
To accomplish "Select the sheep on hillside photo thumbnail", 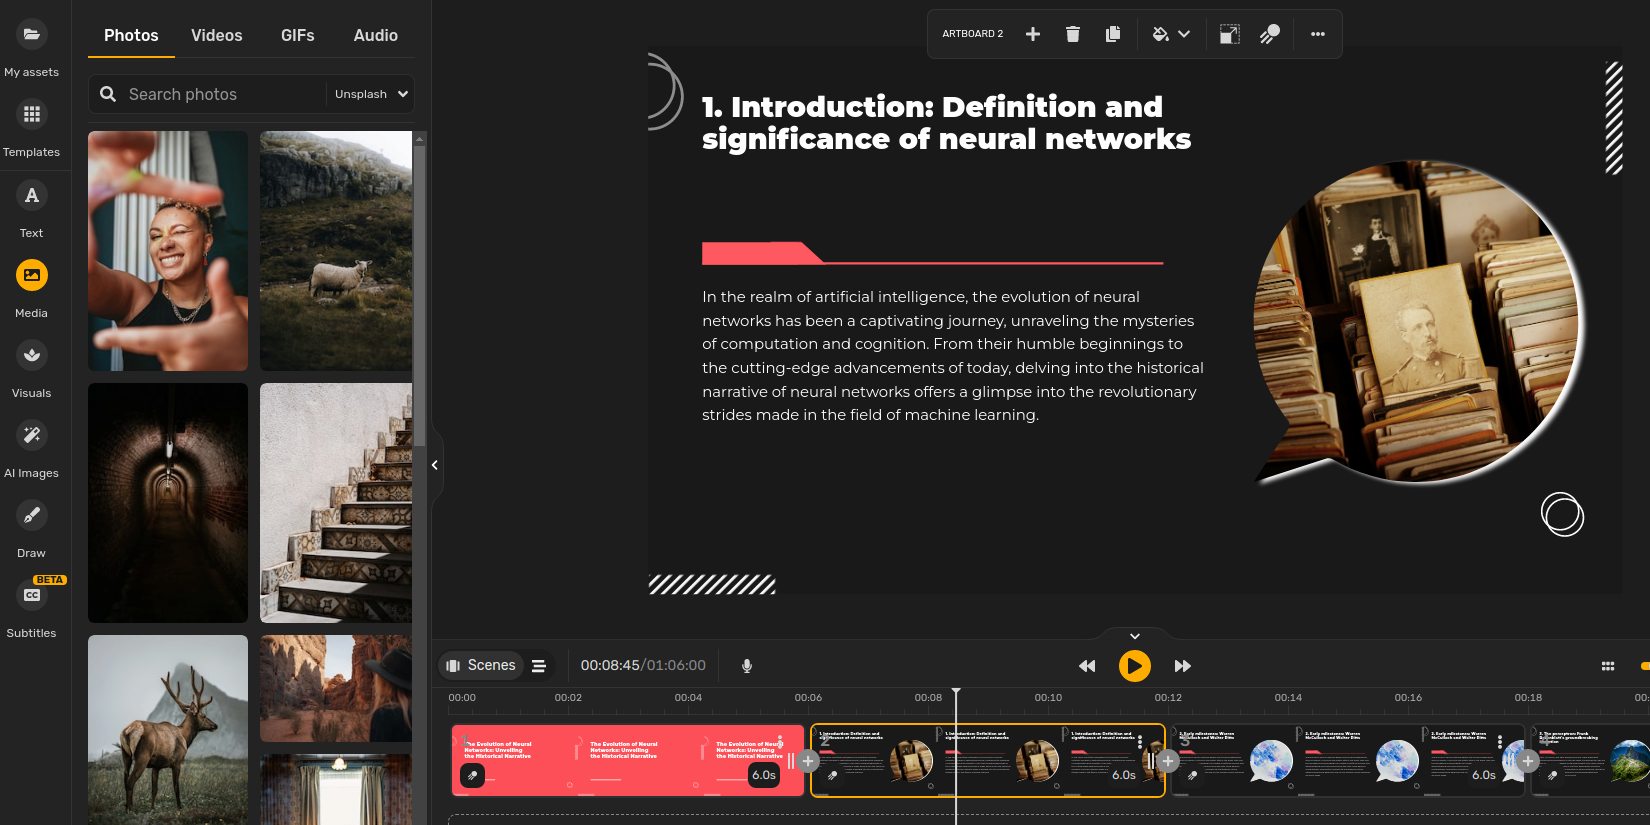I will (x=336, y=251).
